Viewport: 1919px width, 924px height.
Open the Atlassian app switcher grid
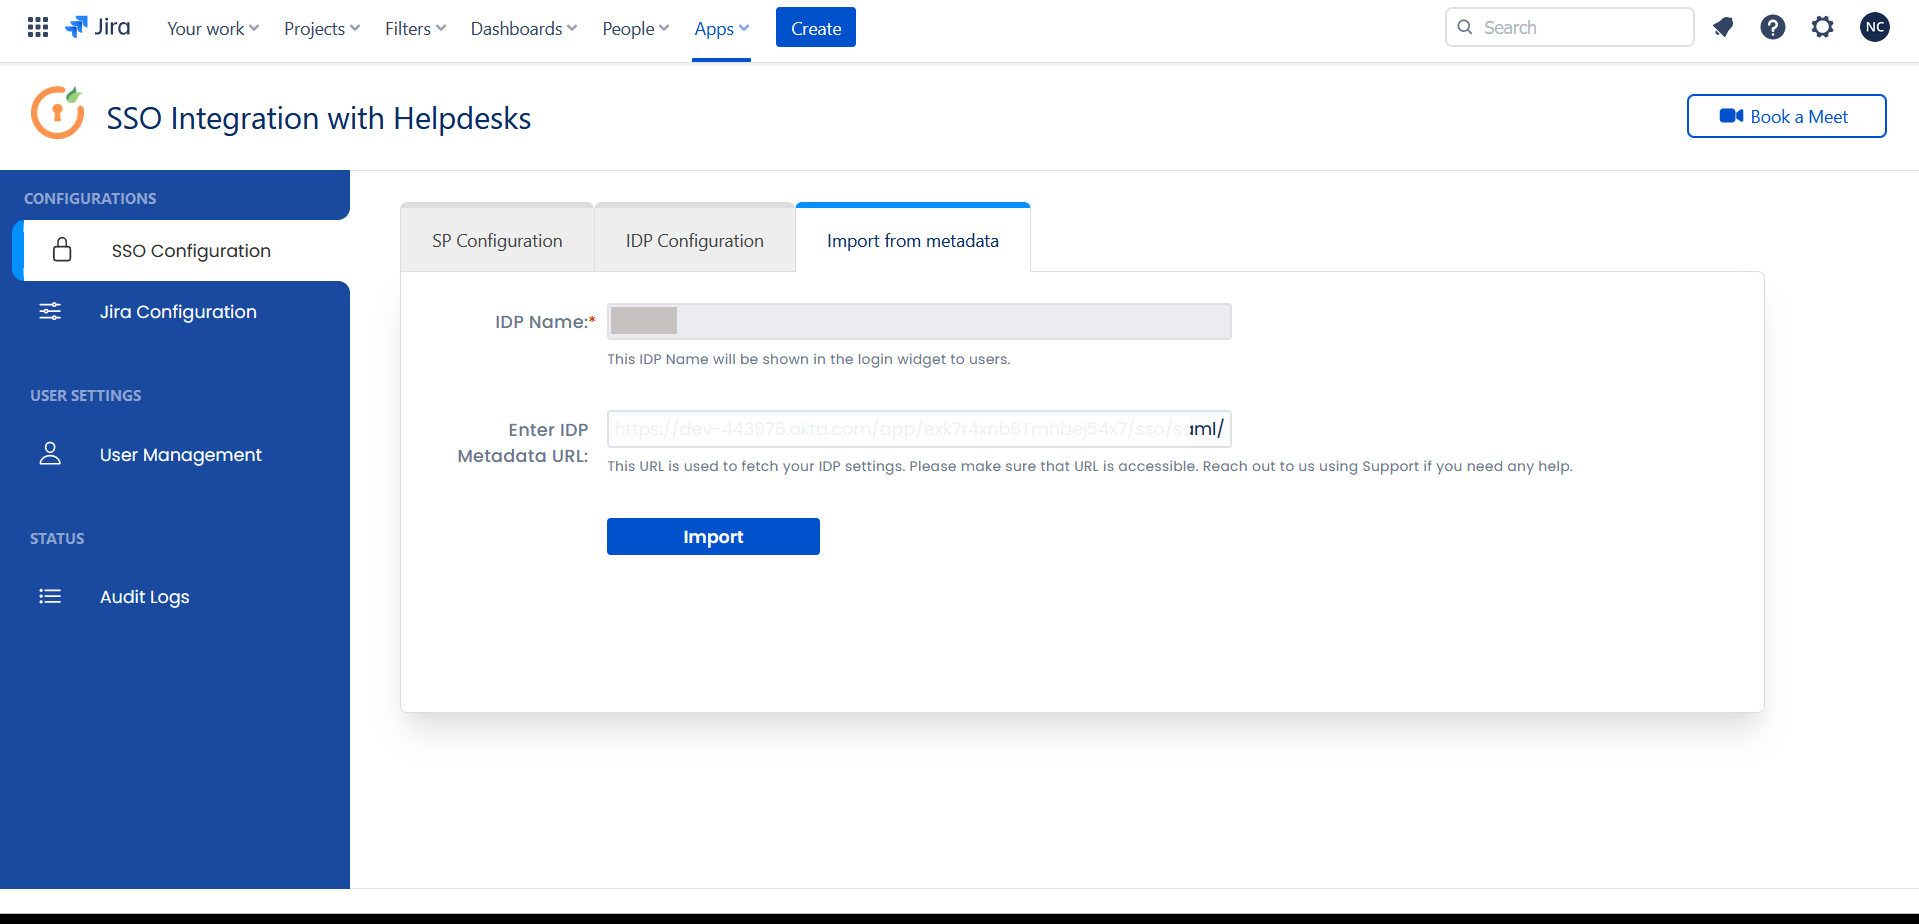pyautogui.click(x=38, y=28)
